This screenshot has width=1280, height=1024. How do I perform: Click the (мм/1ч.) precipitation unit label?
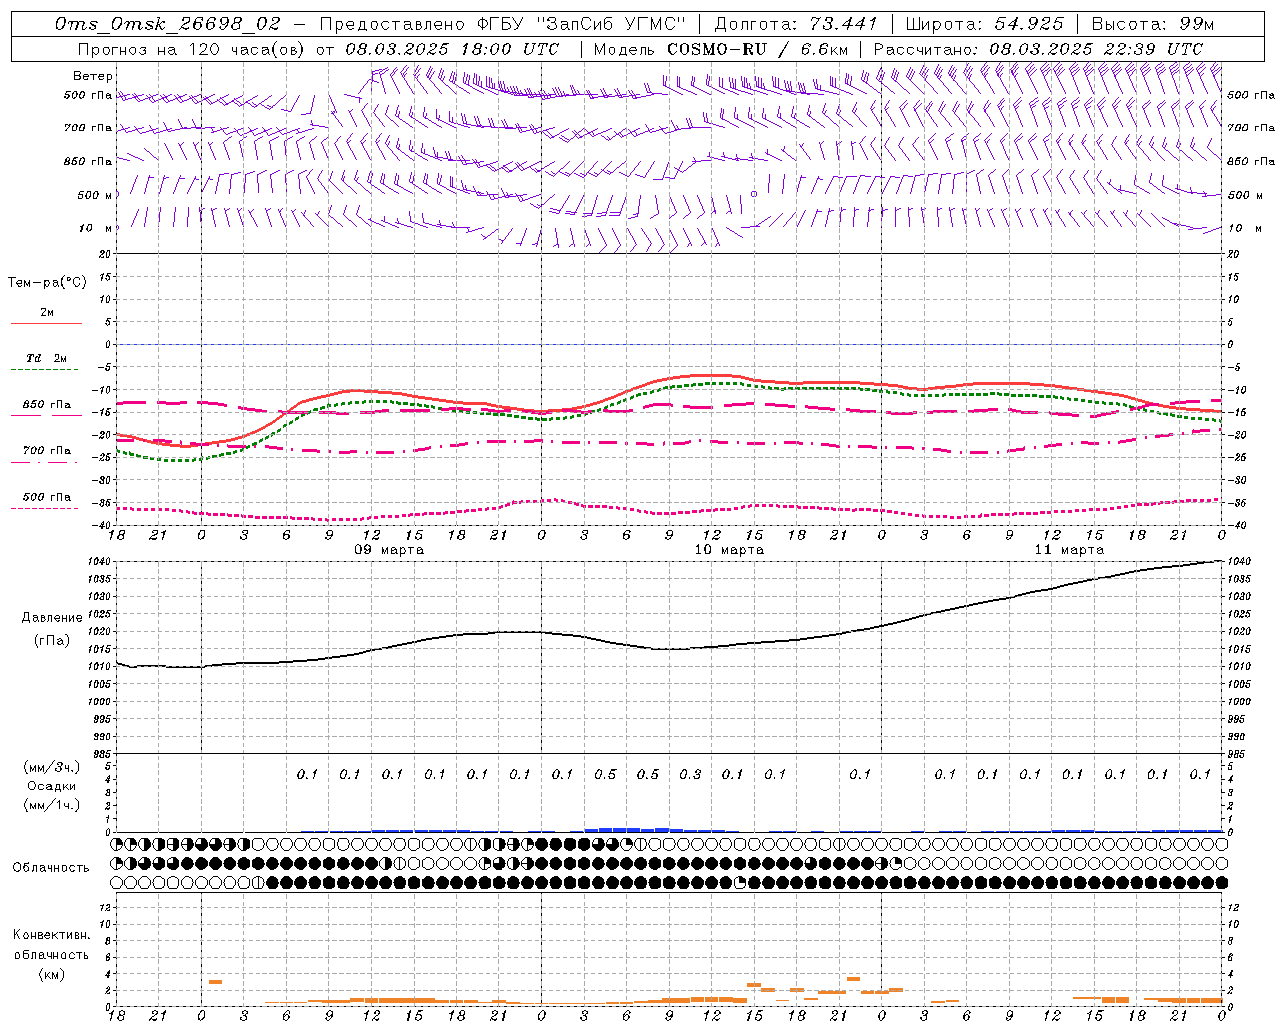(x=50, y=805)
